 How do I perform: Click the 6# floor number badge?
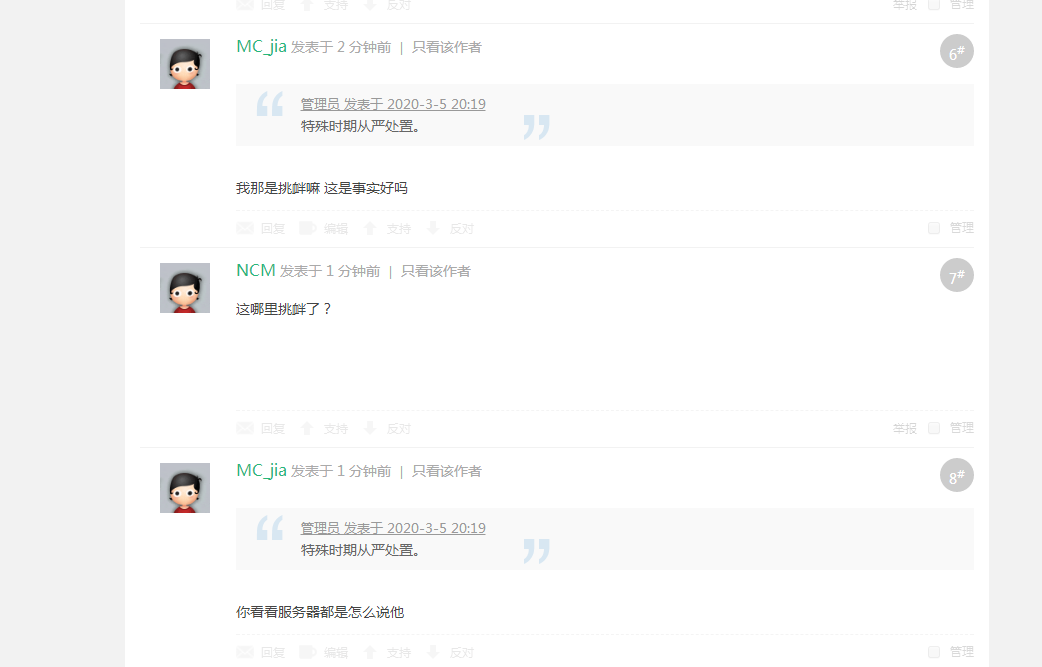(x=956, y=51)
